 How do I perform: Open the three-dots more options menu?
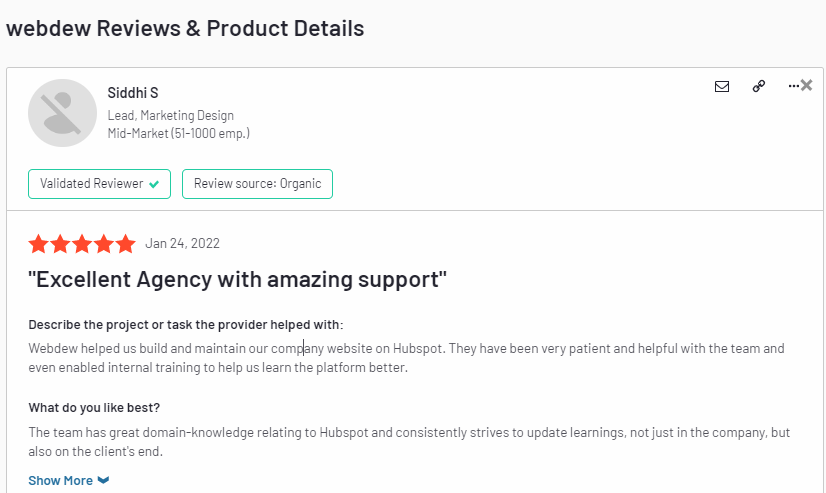click(793, 87)
